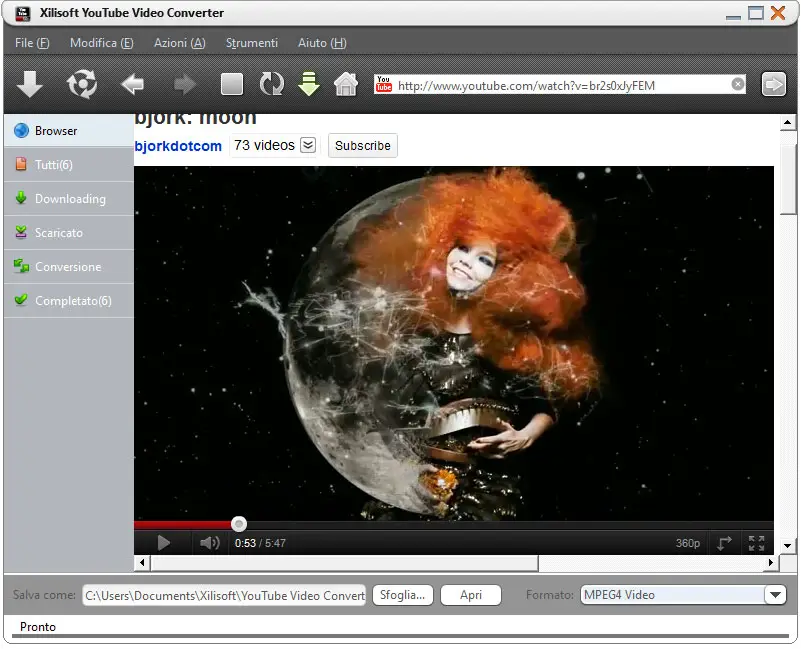
Task: Toggle fullscreen on the video player
Action: (x=757, y=543)
